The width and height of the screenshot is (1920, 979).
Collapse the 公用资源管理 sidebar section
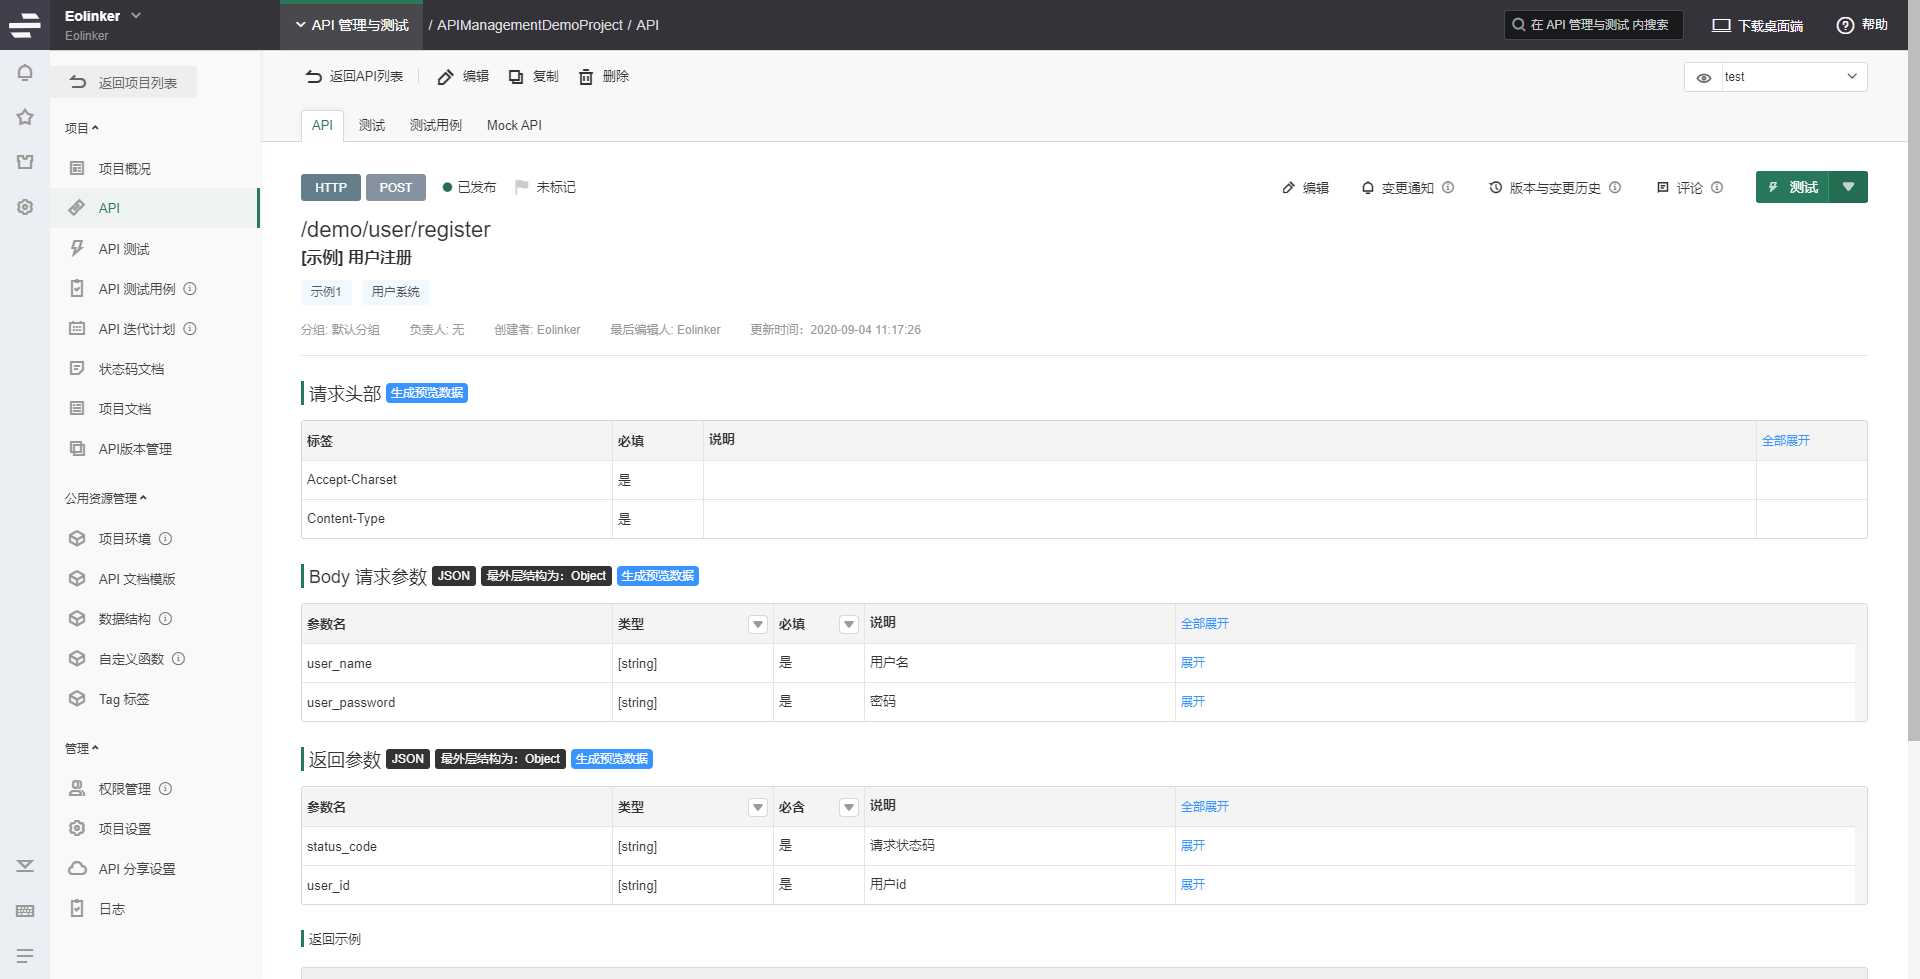coord(106,498)
